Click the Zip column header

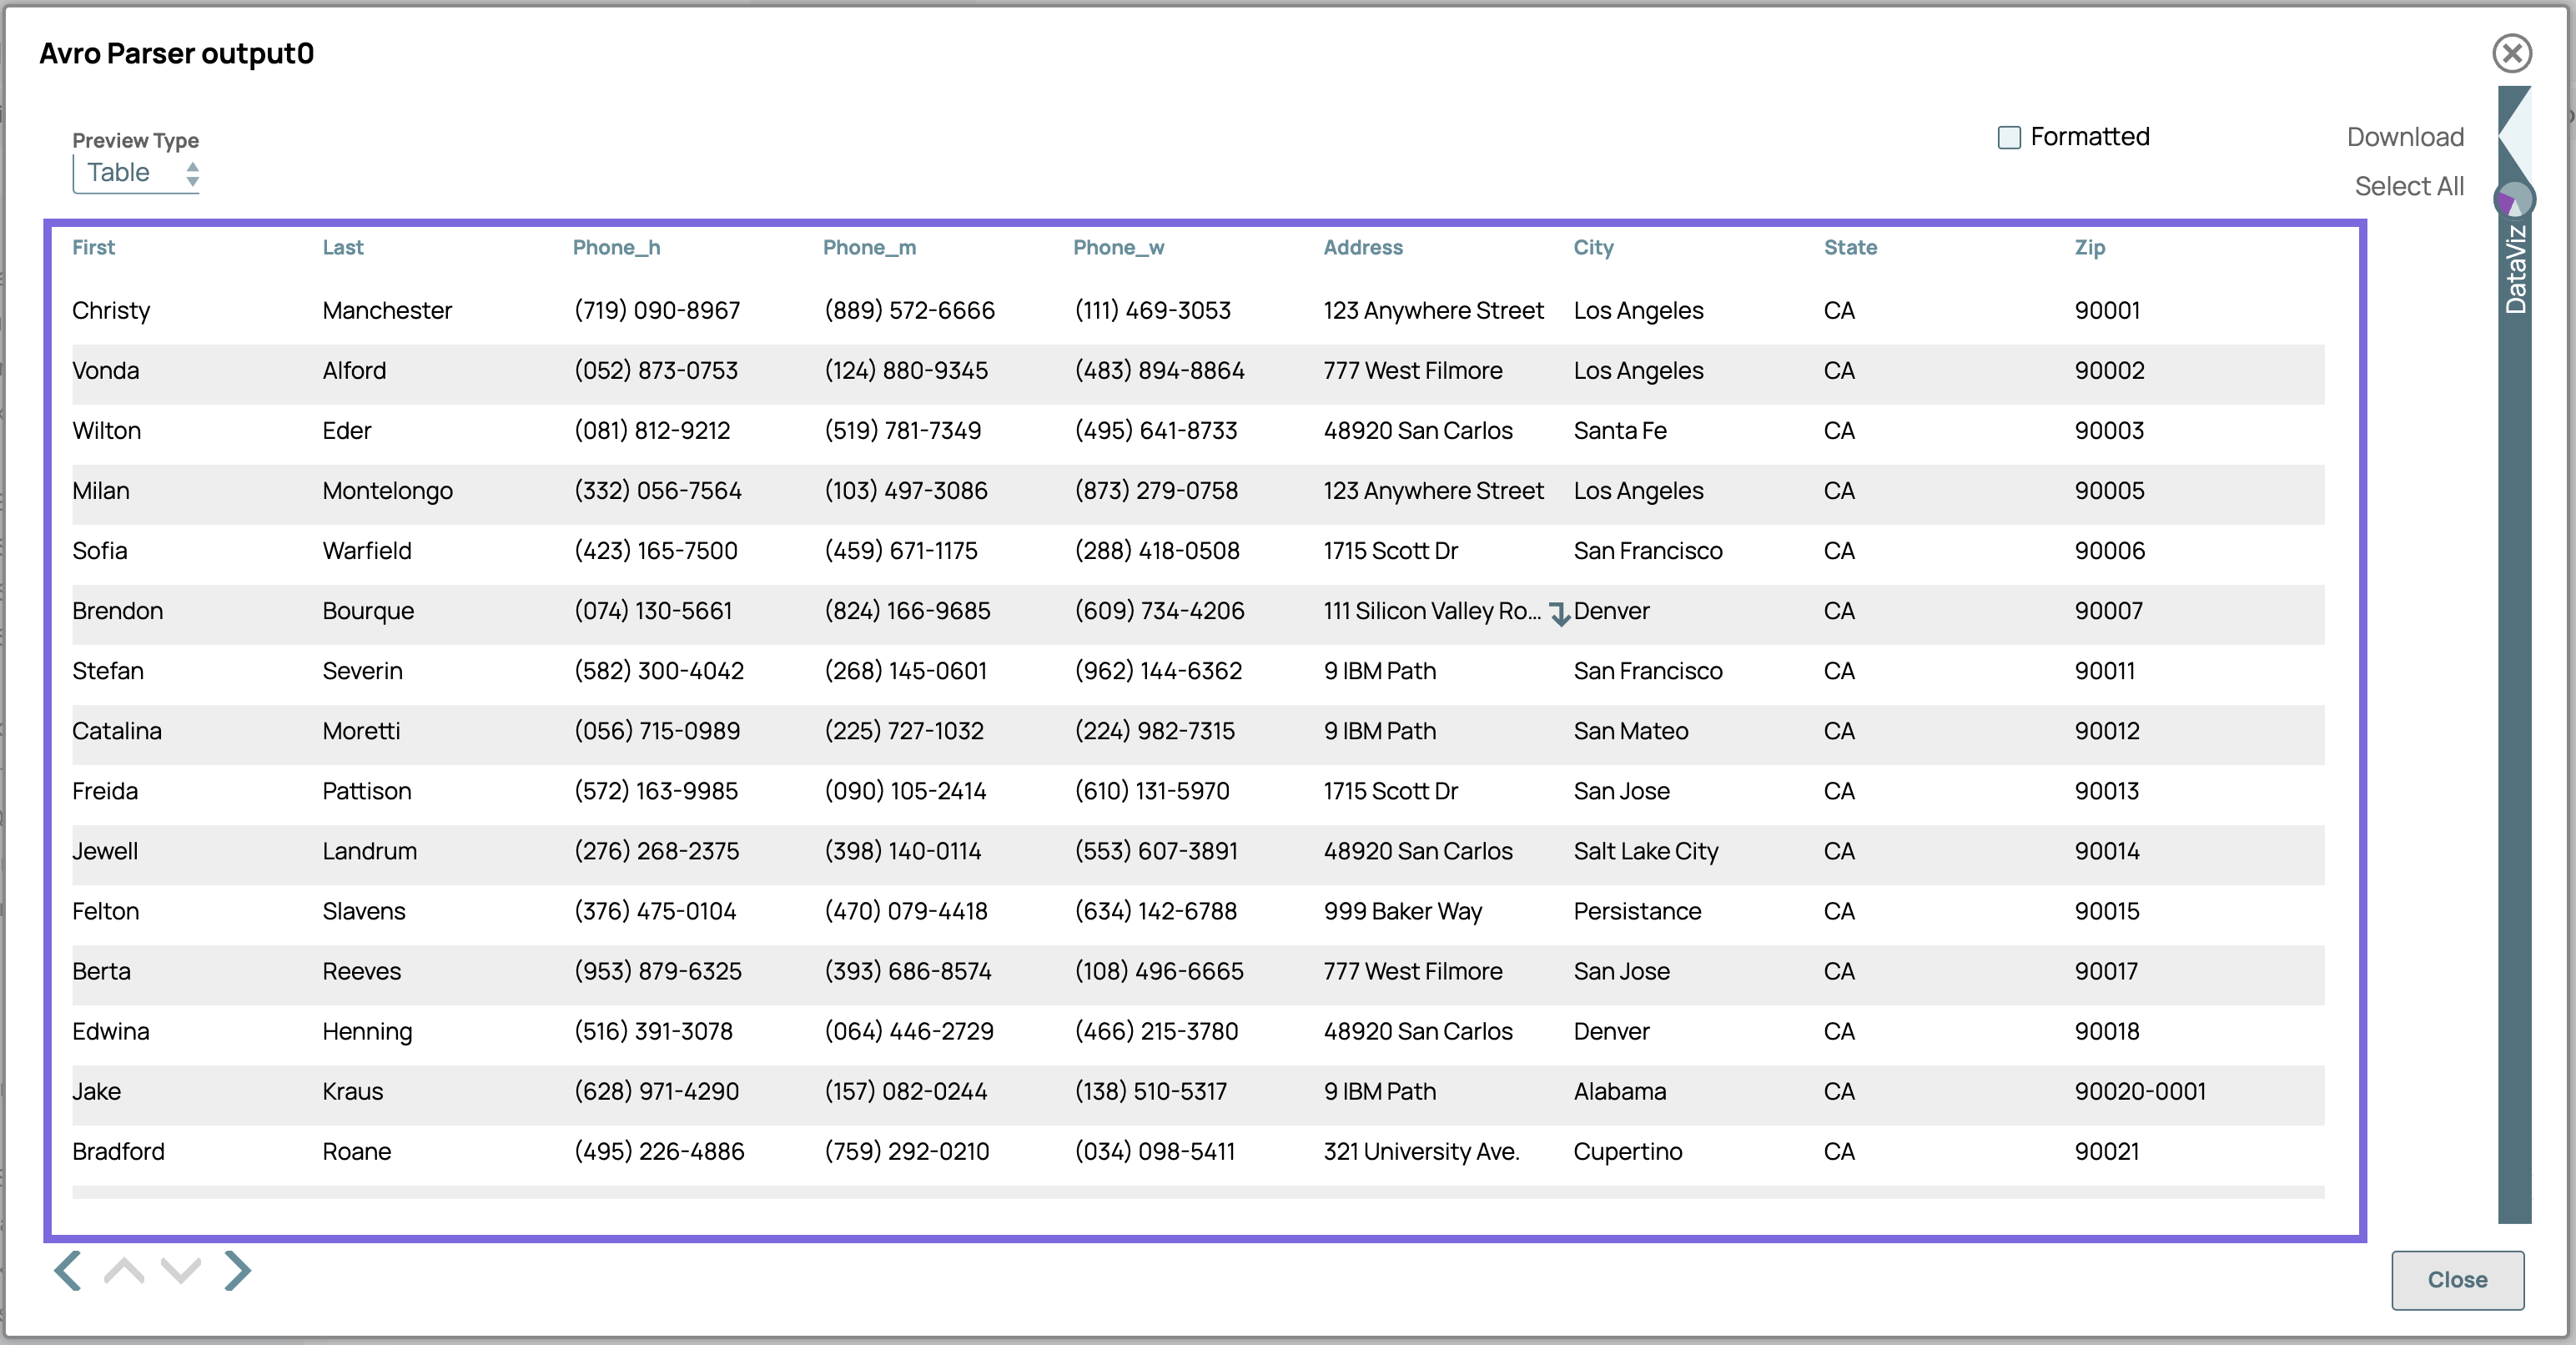2089,247
